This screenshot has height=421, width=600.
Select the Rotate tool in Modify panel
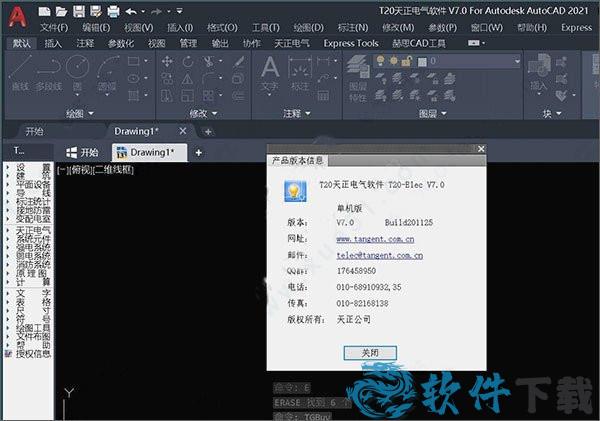[188, 61]
